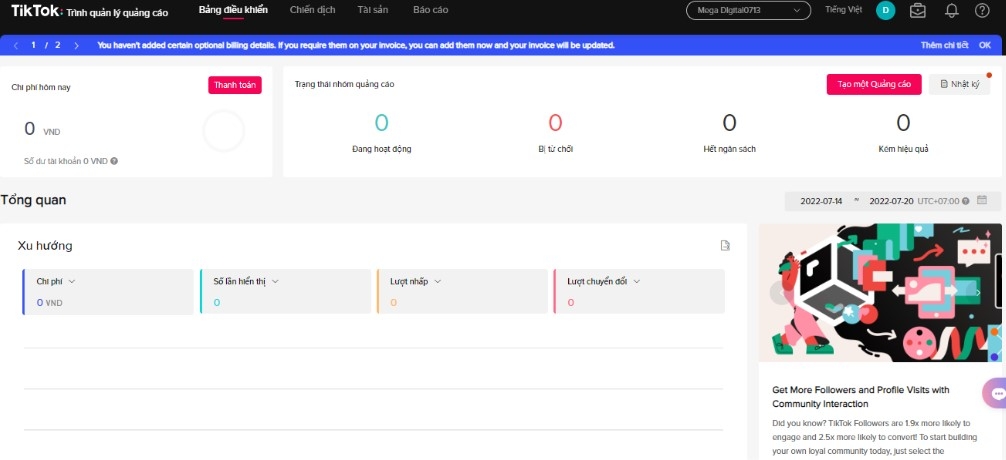Click the Tổng quan heading
This screenshot has width=1006, height=460.
(33, 200)
